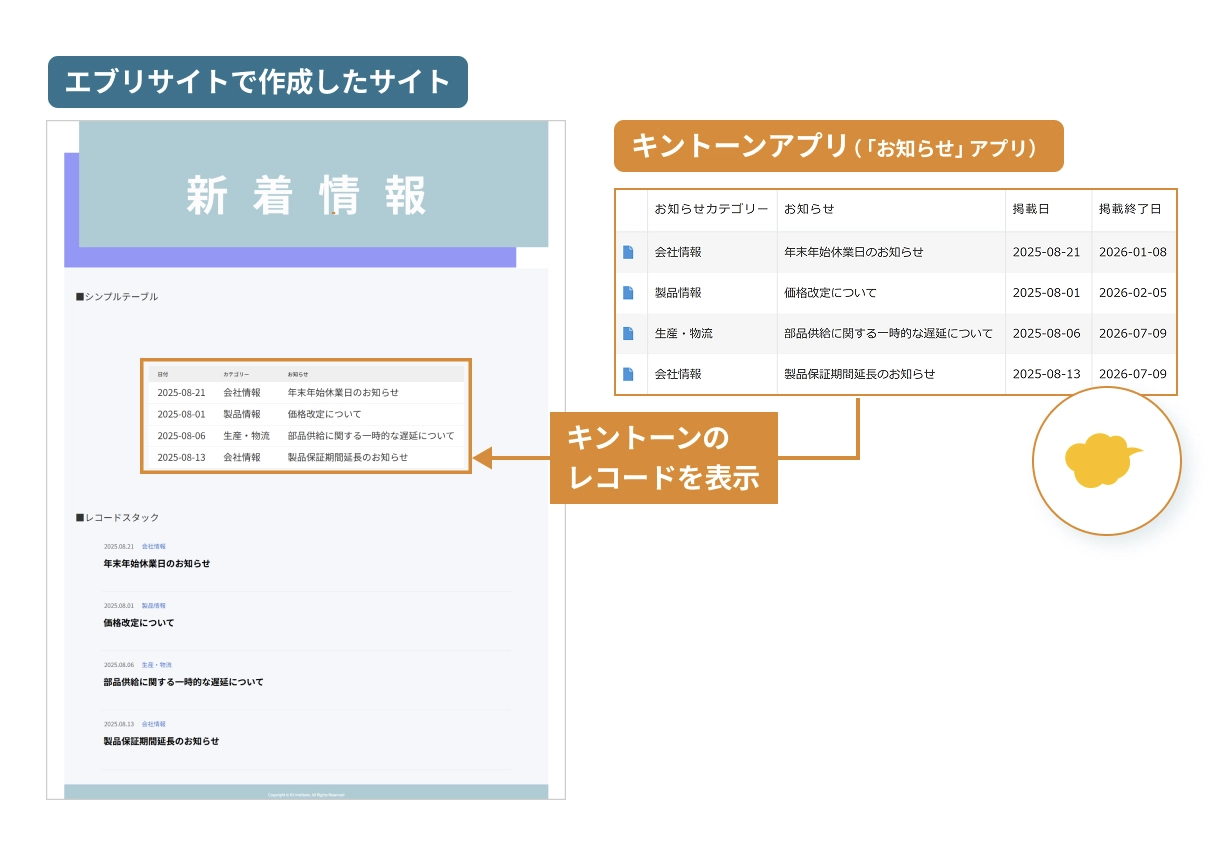1228x856 pixels.
Task: Click 2026-07-09 in Kintone 部品供給 row
Action: [1132, 333]
